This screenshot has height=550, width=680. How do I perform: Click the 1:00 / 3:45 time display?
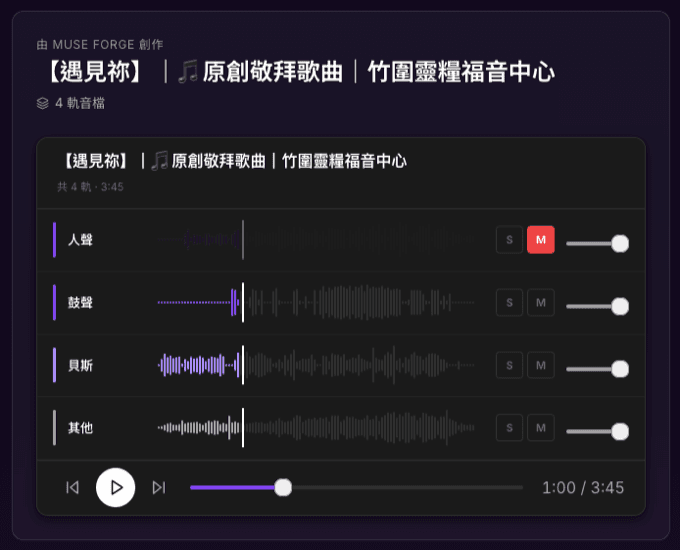[583, 488]
